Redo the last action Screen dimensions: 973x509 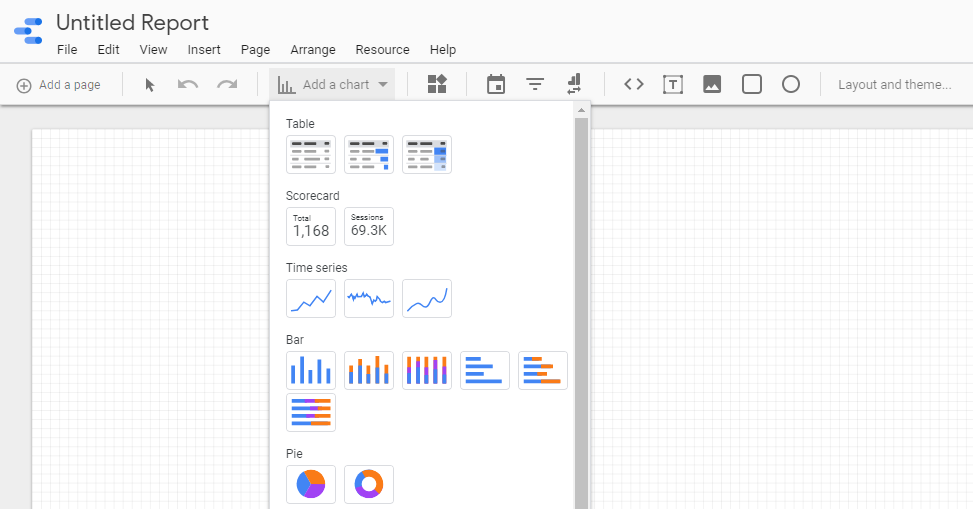pyautogui.click(x=227, y=84)
